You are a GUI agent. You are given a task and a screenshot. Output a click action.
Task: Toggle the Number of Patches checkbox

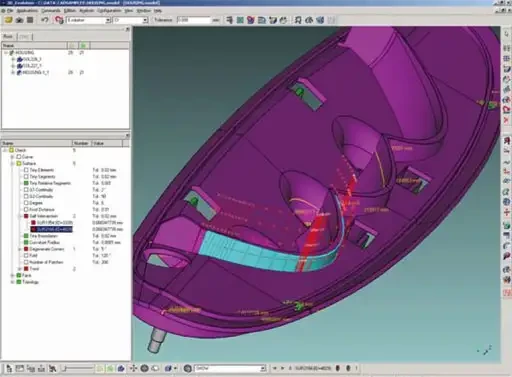pos(26,262)
